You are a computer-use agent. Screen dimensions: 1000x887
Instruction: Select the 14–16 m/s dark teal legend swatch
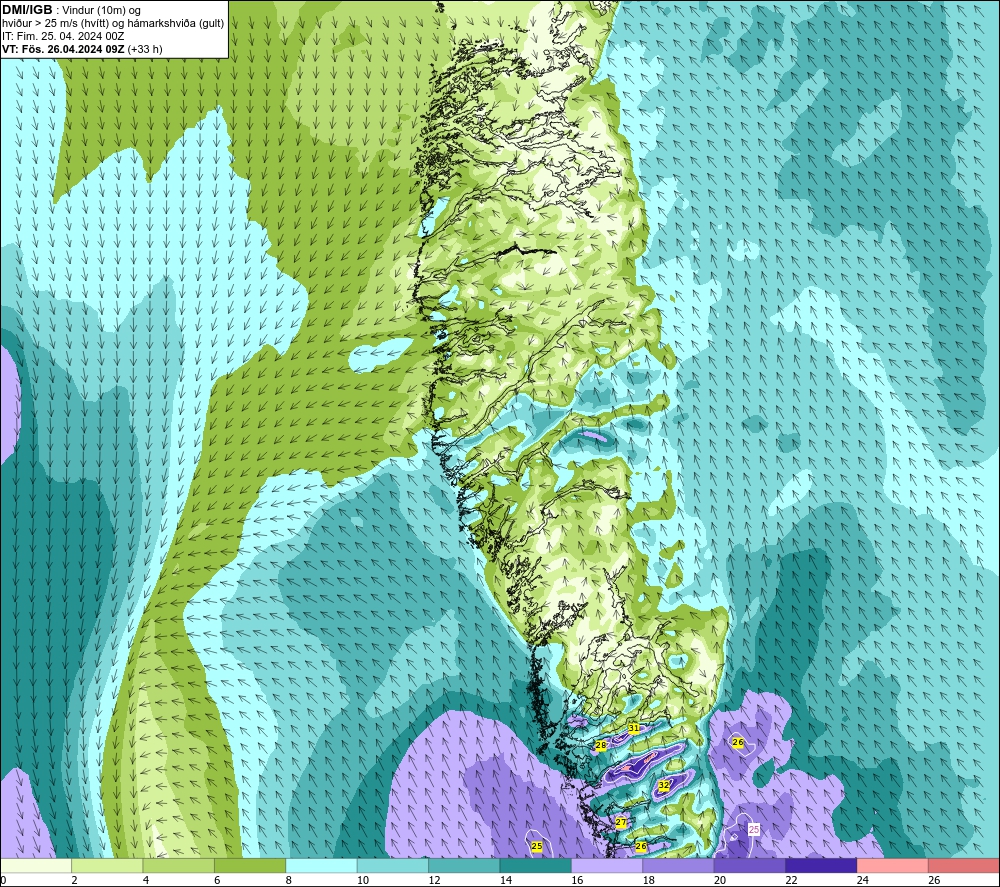point(536,866)
